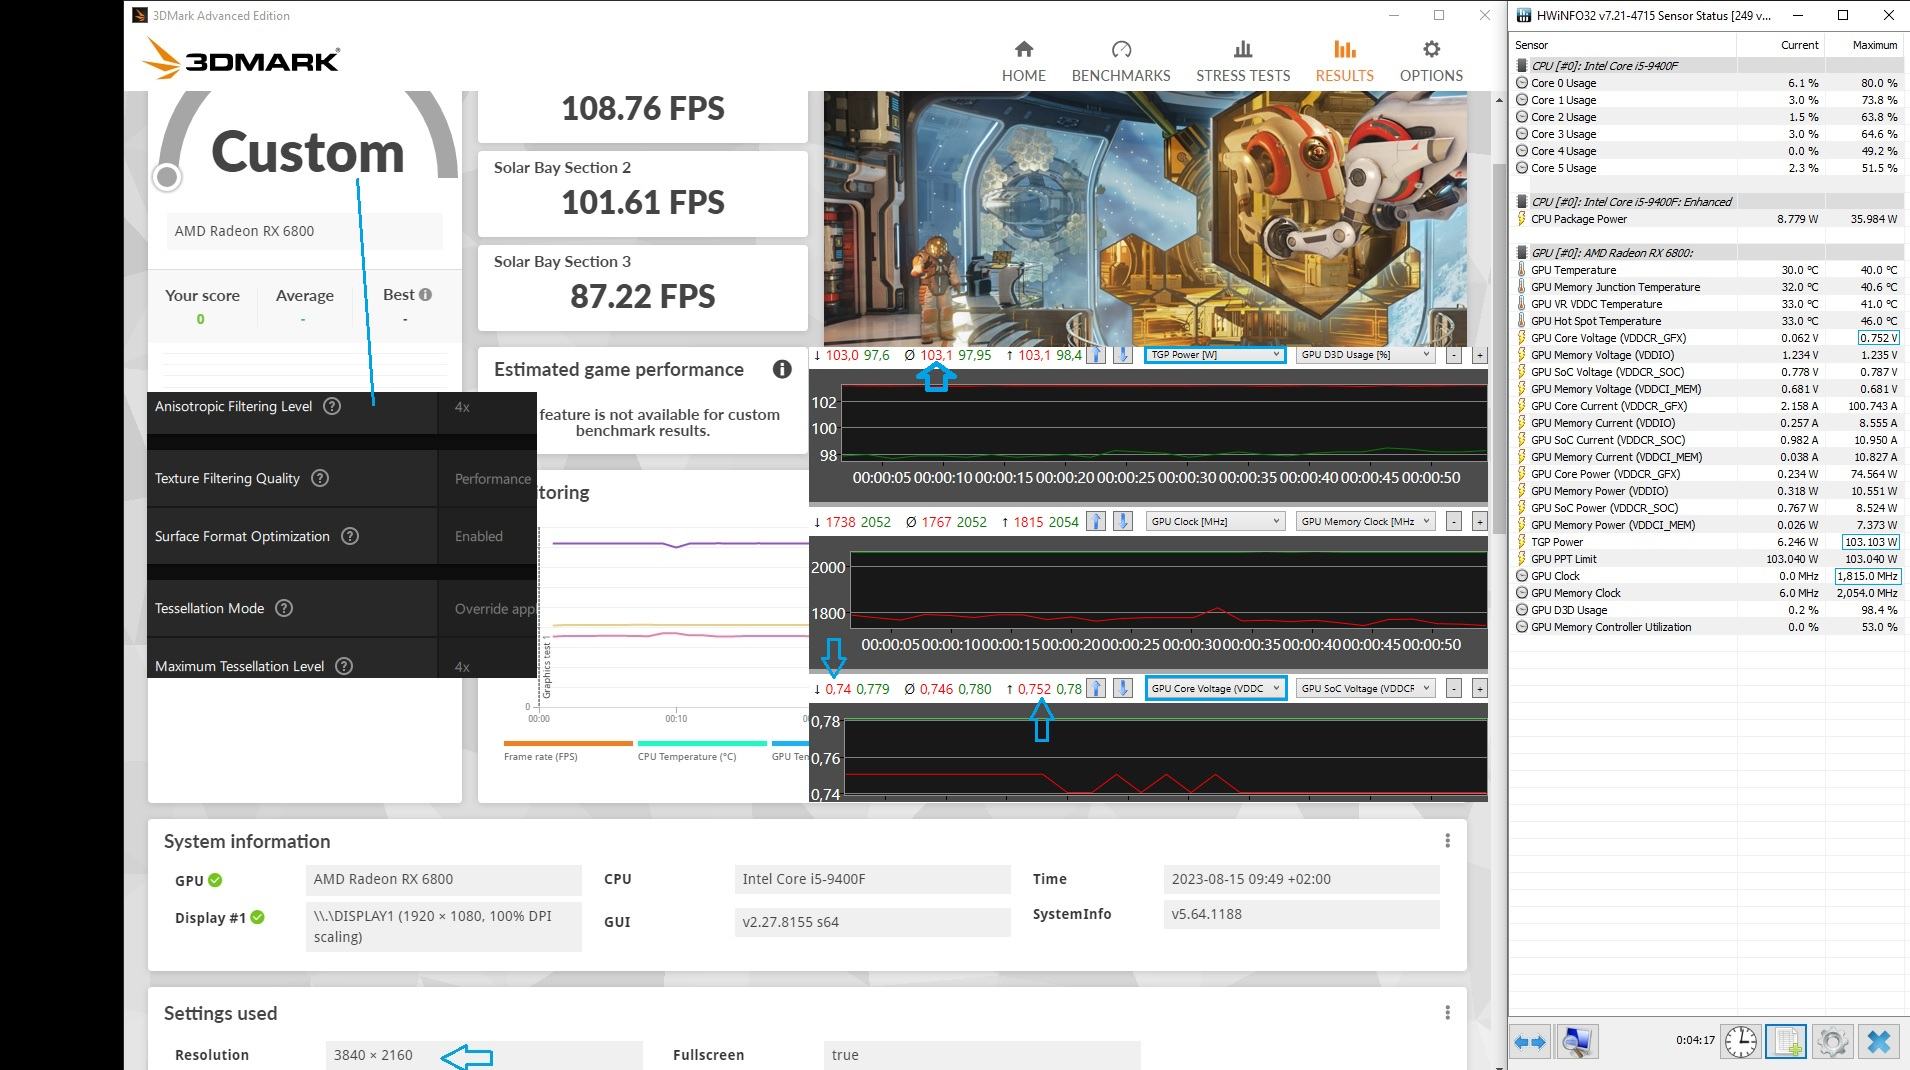Click the Current column header in HWiNFO
Image resolution: width=1910 pixels, height=1070 pixels.
[1781, 45]
